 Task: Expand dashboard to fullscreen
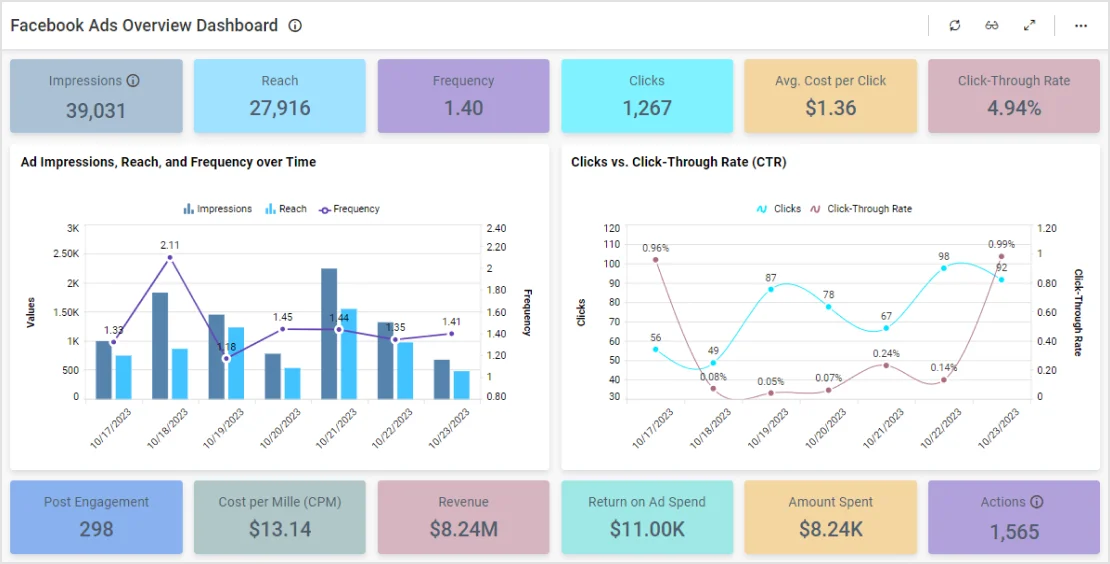click(1029, 26)
